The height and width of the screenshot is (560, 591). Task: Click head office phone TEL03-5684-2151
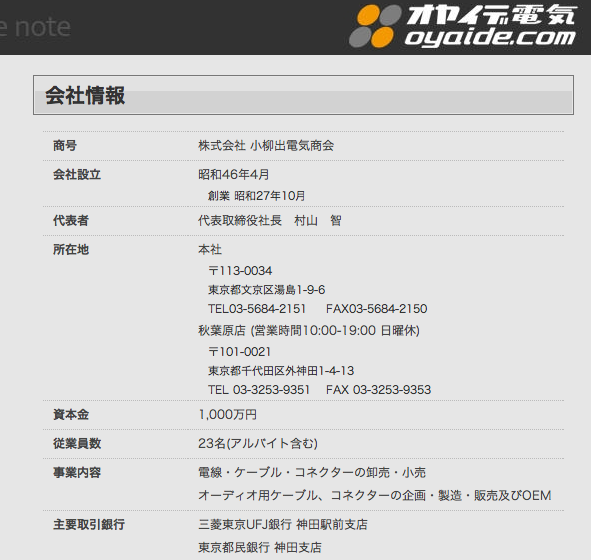coord(257,309)
